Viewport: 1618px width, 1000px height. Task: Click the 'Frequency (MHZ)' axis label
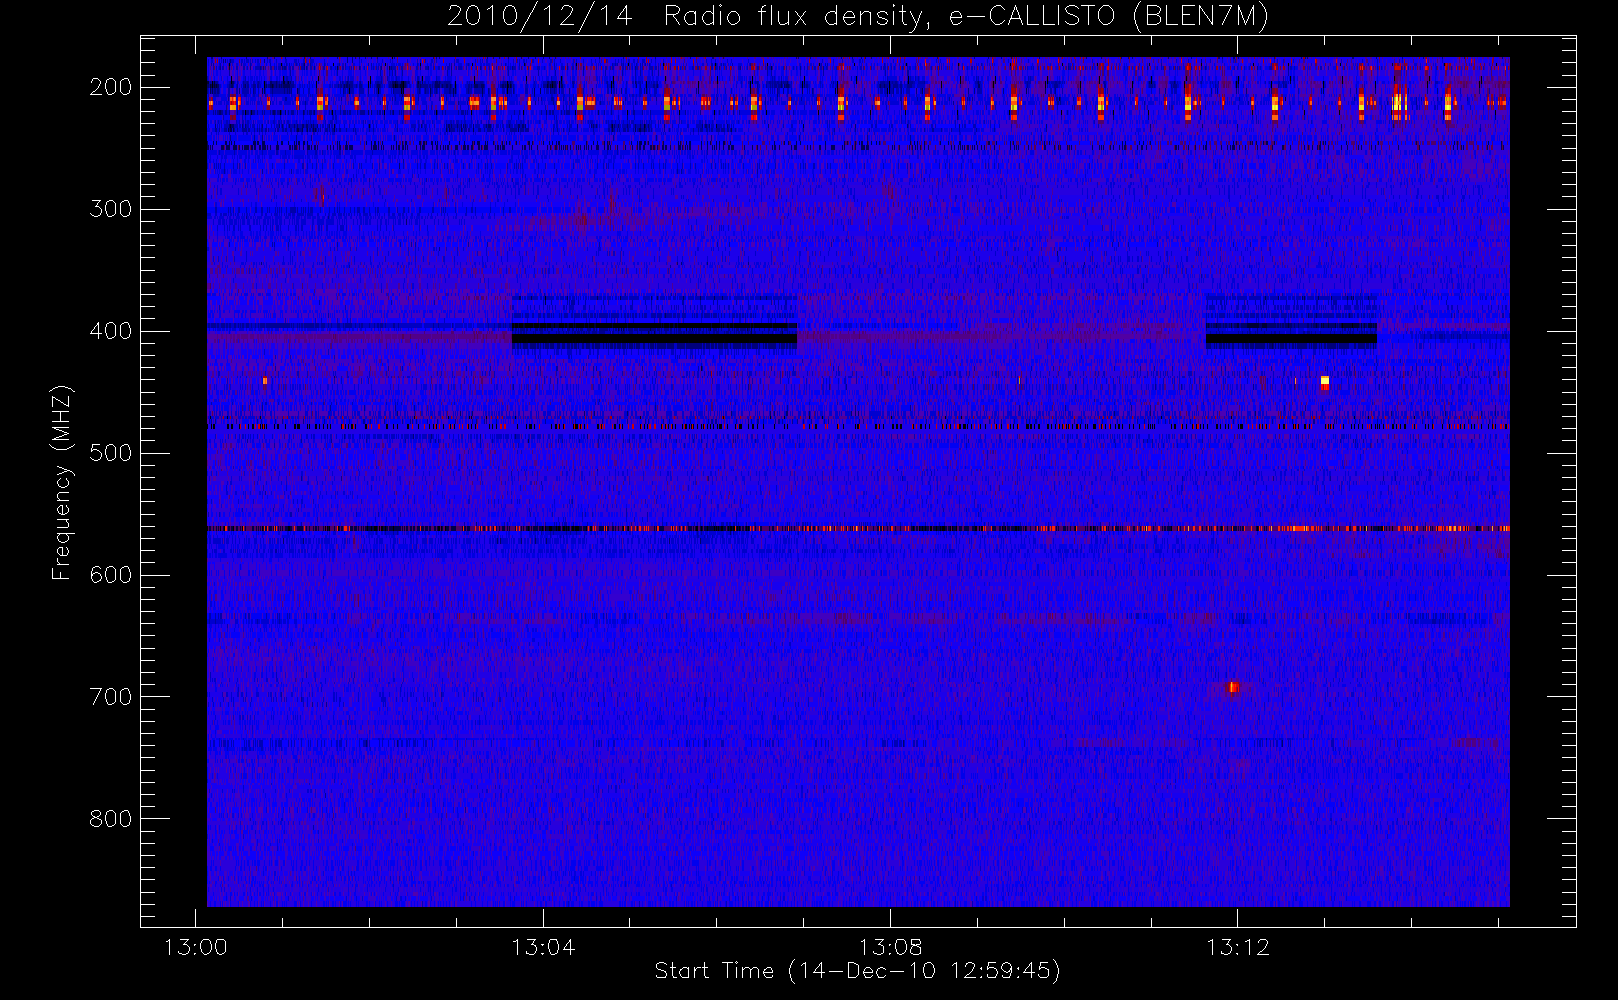coord(62,483)
